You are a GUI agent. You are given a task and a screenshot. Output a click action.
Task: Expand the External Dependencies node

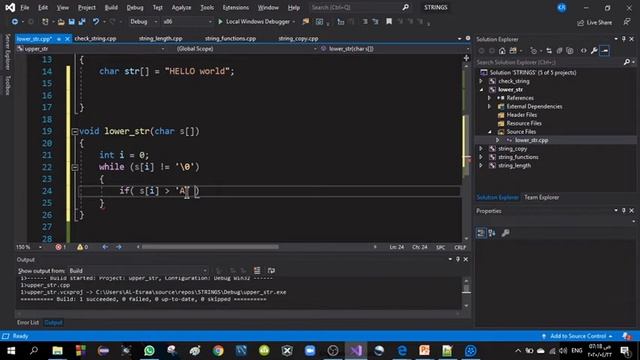489,107
